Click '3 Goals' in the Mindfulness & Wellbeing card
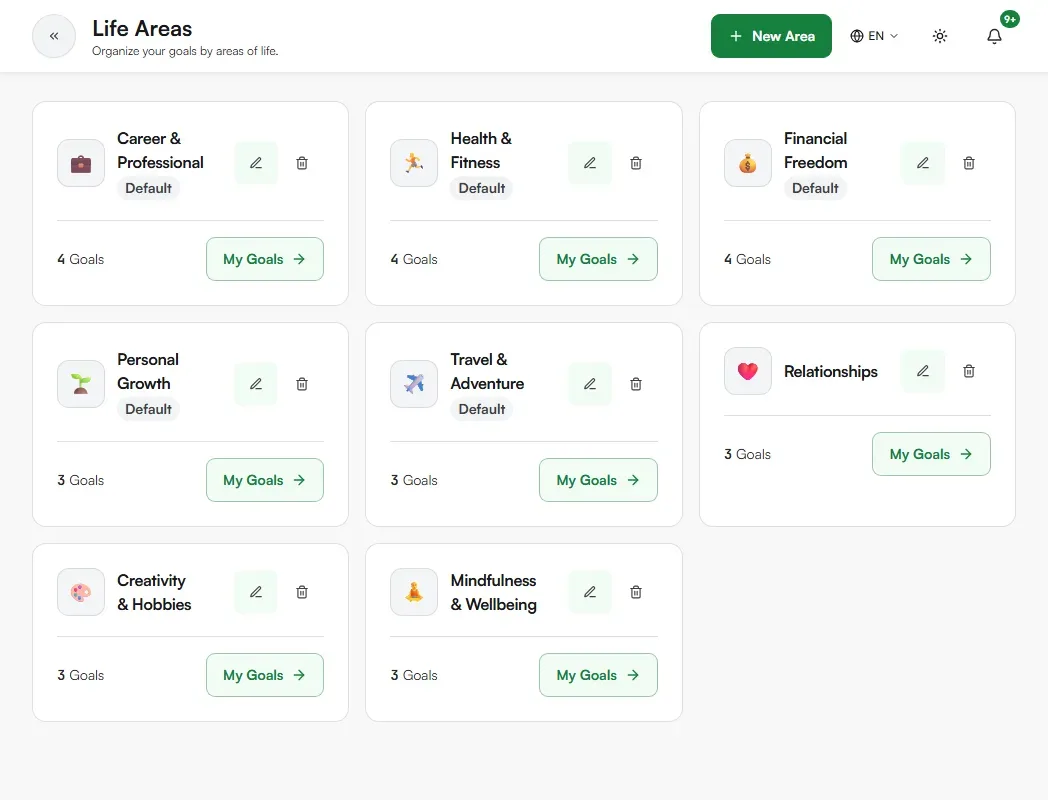The image size is (1048, 800). click(414, 676)
